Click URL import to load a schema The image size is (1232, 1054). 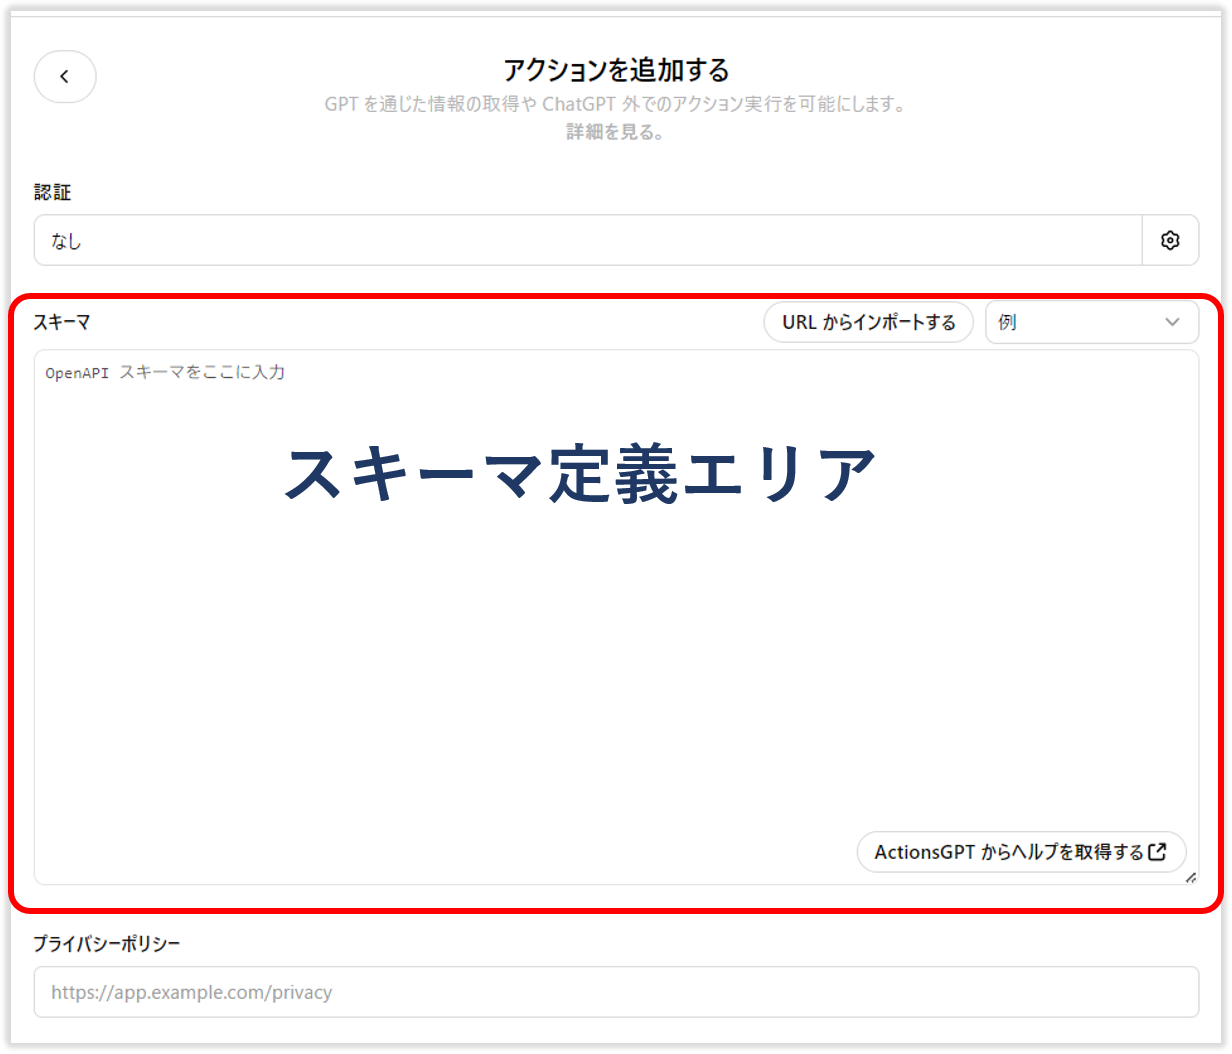click(x=868, y=322)
